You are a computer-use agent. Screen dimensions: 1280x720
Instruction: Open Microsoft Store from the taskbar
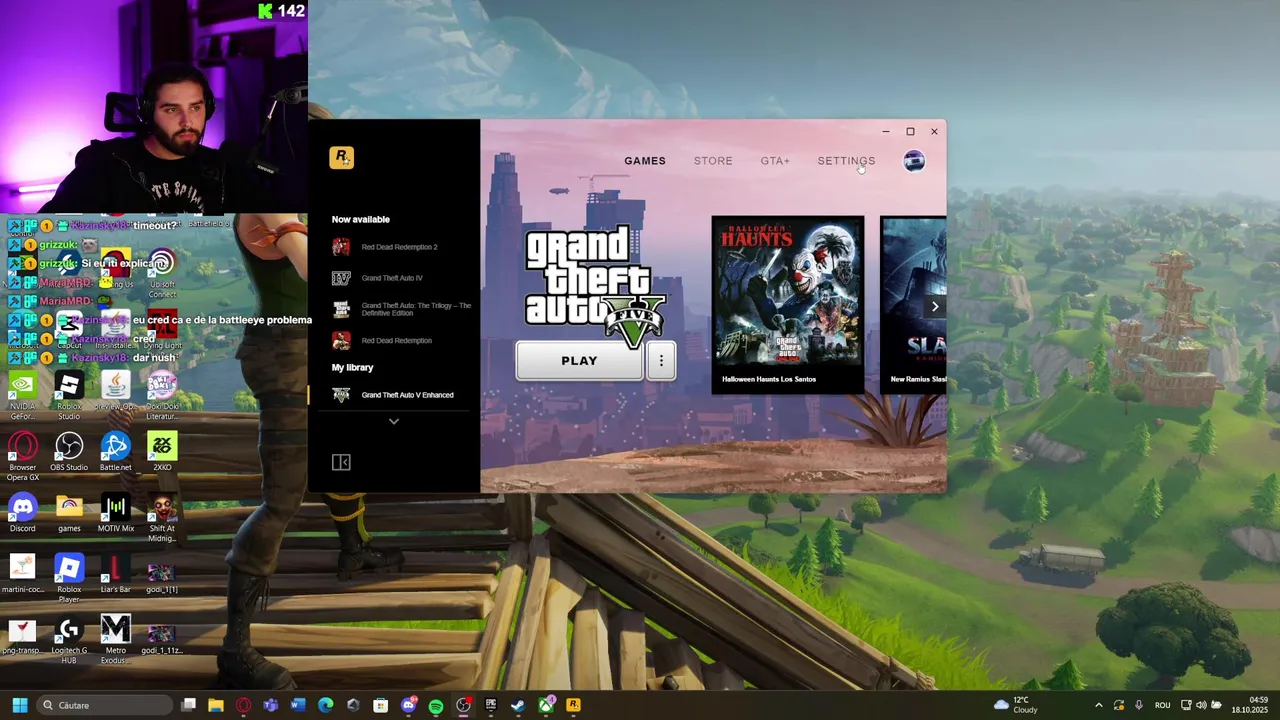pyautogui.click(x=380, y=705)
